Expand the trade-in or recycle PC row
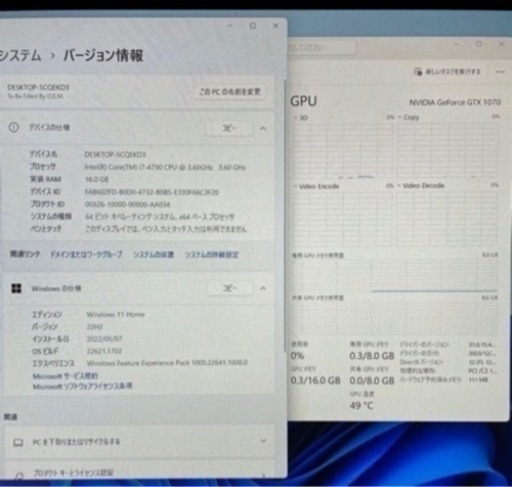Screen dimensions: 512x487 [x=139, y=442]
